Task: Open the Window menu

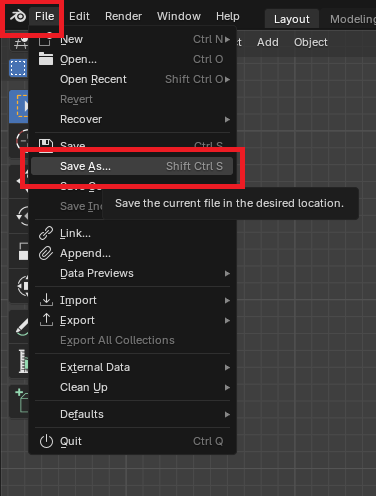Action: tap(179, 16)
